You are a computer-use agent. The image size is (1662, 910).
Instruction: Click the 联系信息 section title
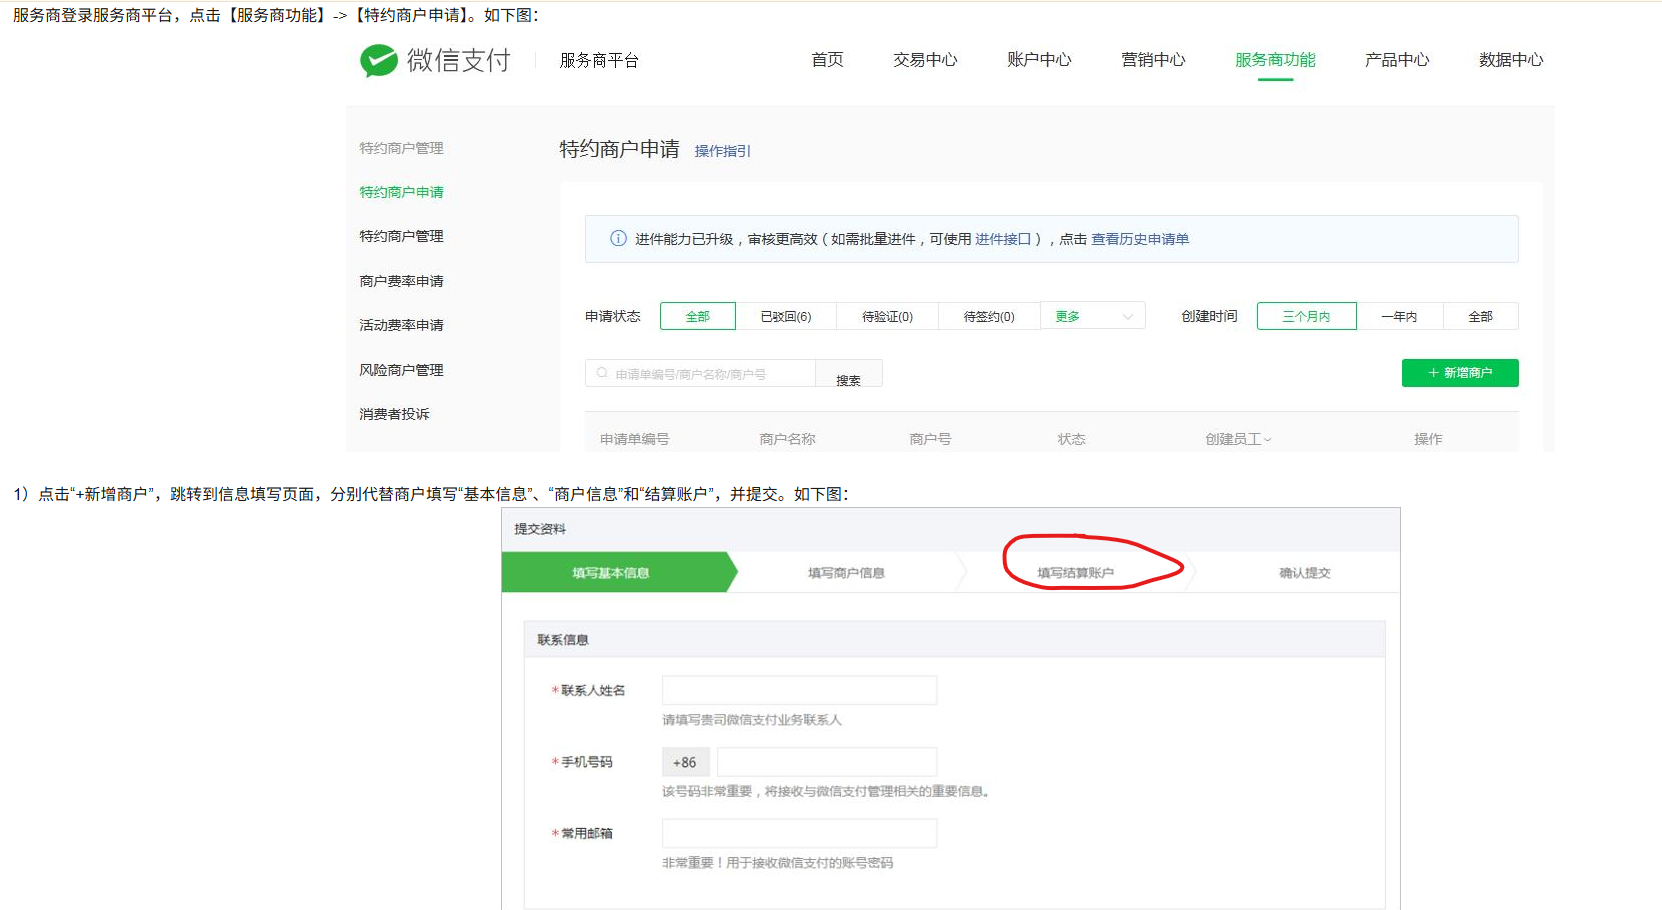pyautogui.click(x=563, y=640)
